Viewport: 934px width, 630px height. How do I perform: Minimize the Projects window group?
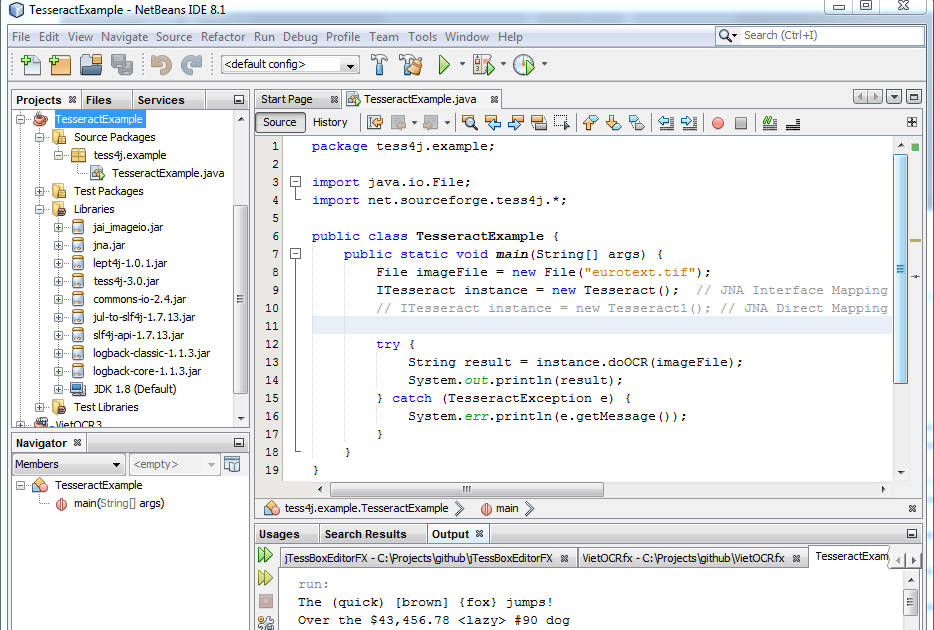click(x=239, y=100)
